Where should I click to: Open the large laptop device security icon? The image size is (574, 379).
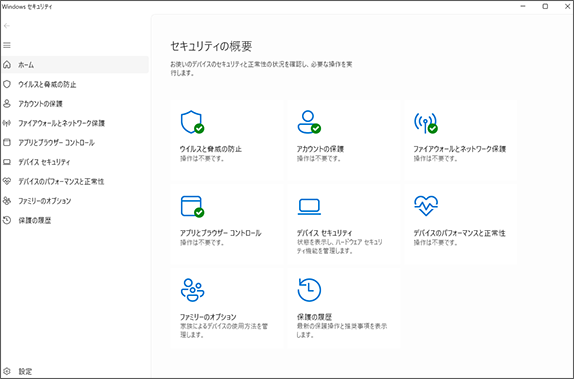309,207
